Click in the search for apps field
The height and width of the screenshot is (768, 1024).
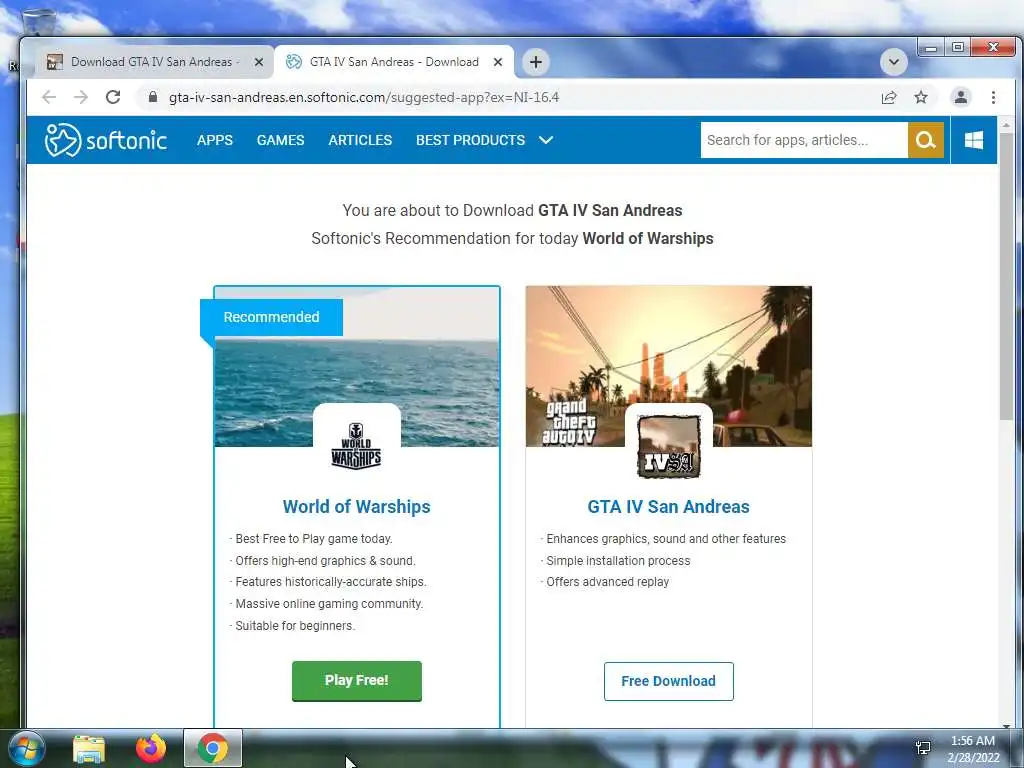[804, 140]
